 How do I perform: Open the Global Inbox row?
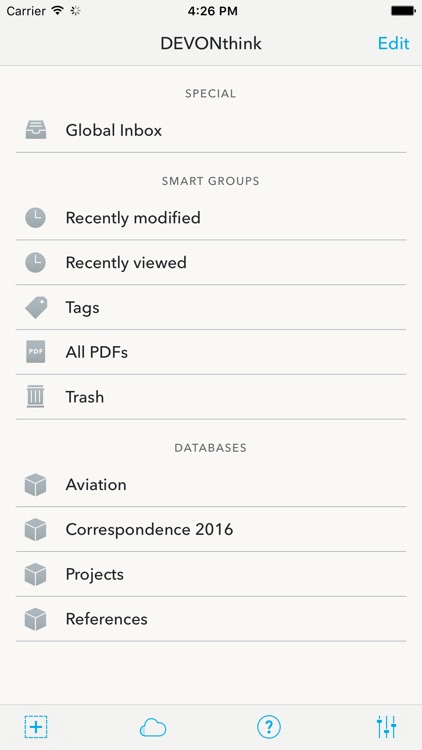[x=211, y=130]
